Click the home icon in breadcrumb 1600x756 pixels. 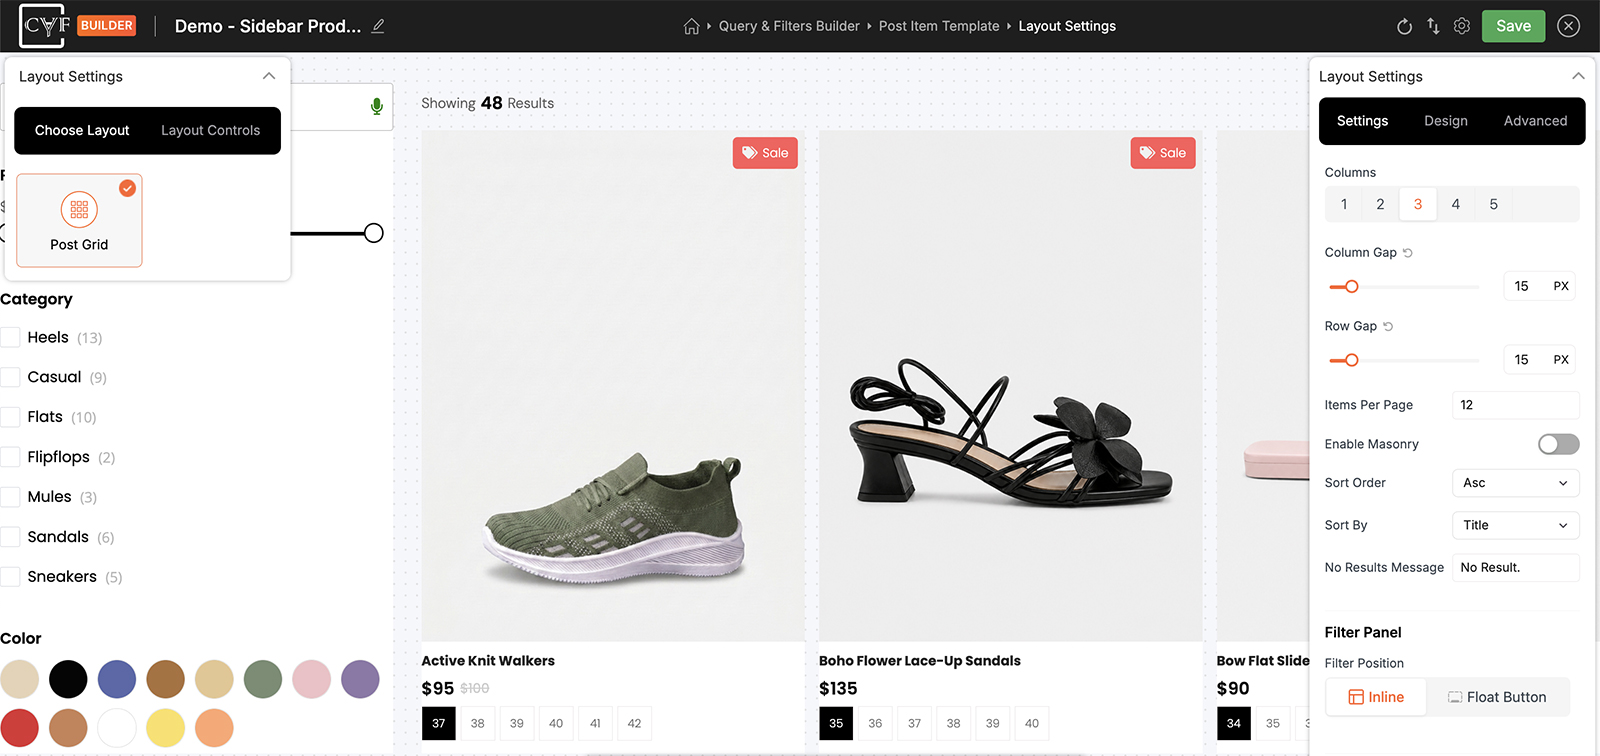pyautogui.click(x=691, y=26)
